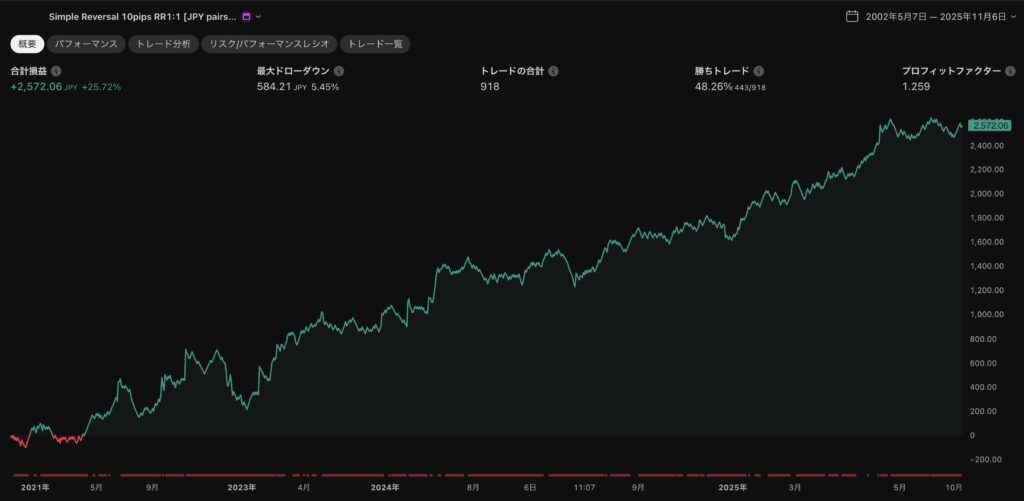Screen dimensions: 1024x501
Task: Click the green 2,572.06 equity value label
Action: (x=989, y=125)
